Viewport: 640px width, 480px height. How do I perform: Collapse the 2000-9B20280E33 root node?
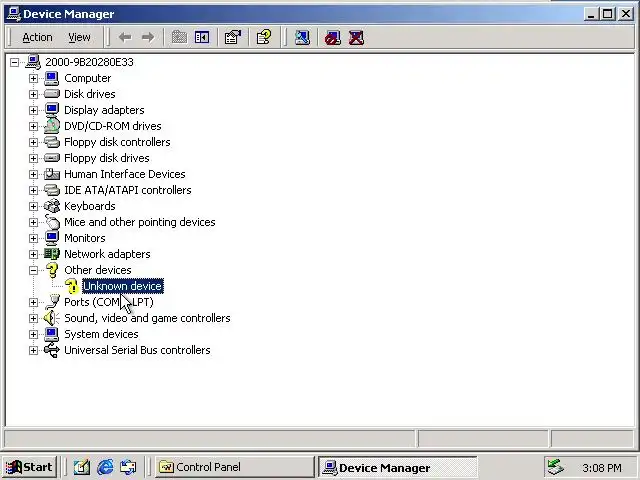14,62
